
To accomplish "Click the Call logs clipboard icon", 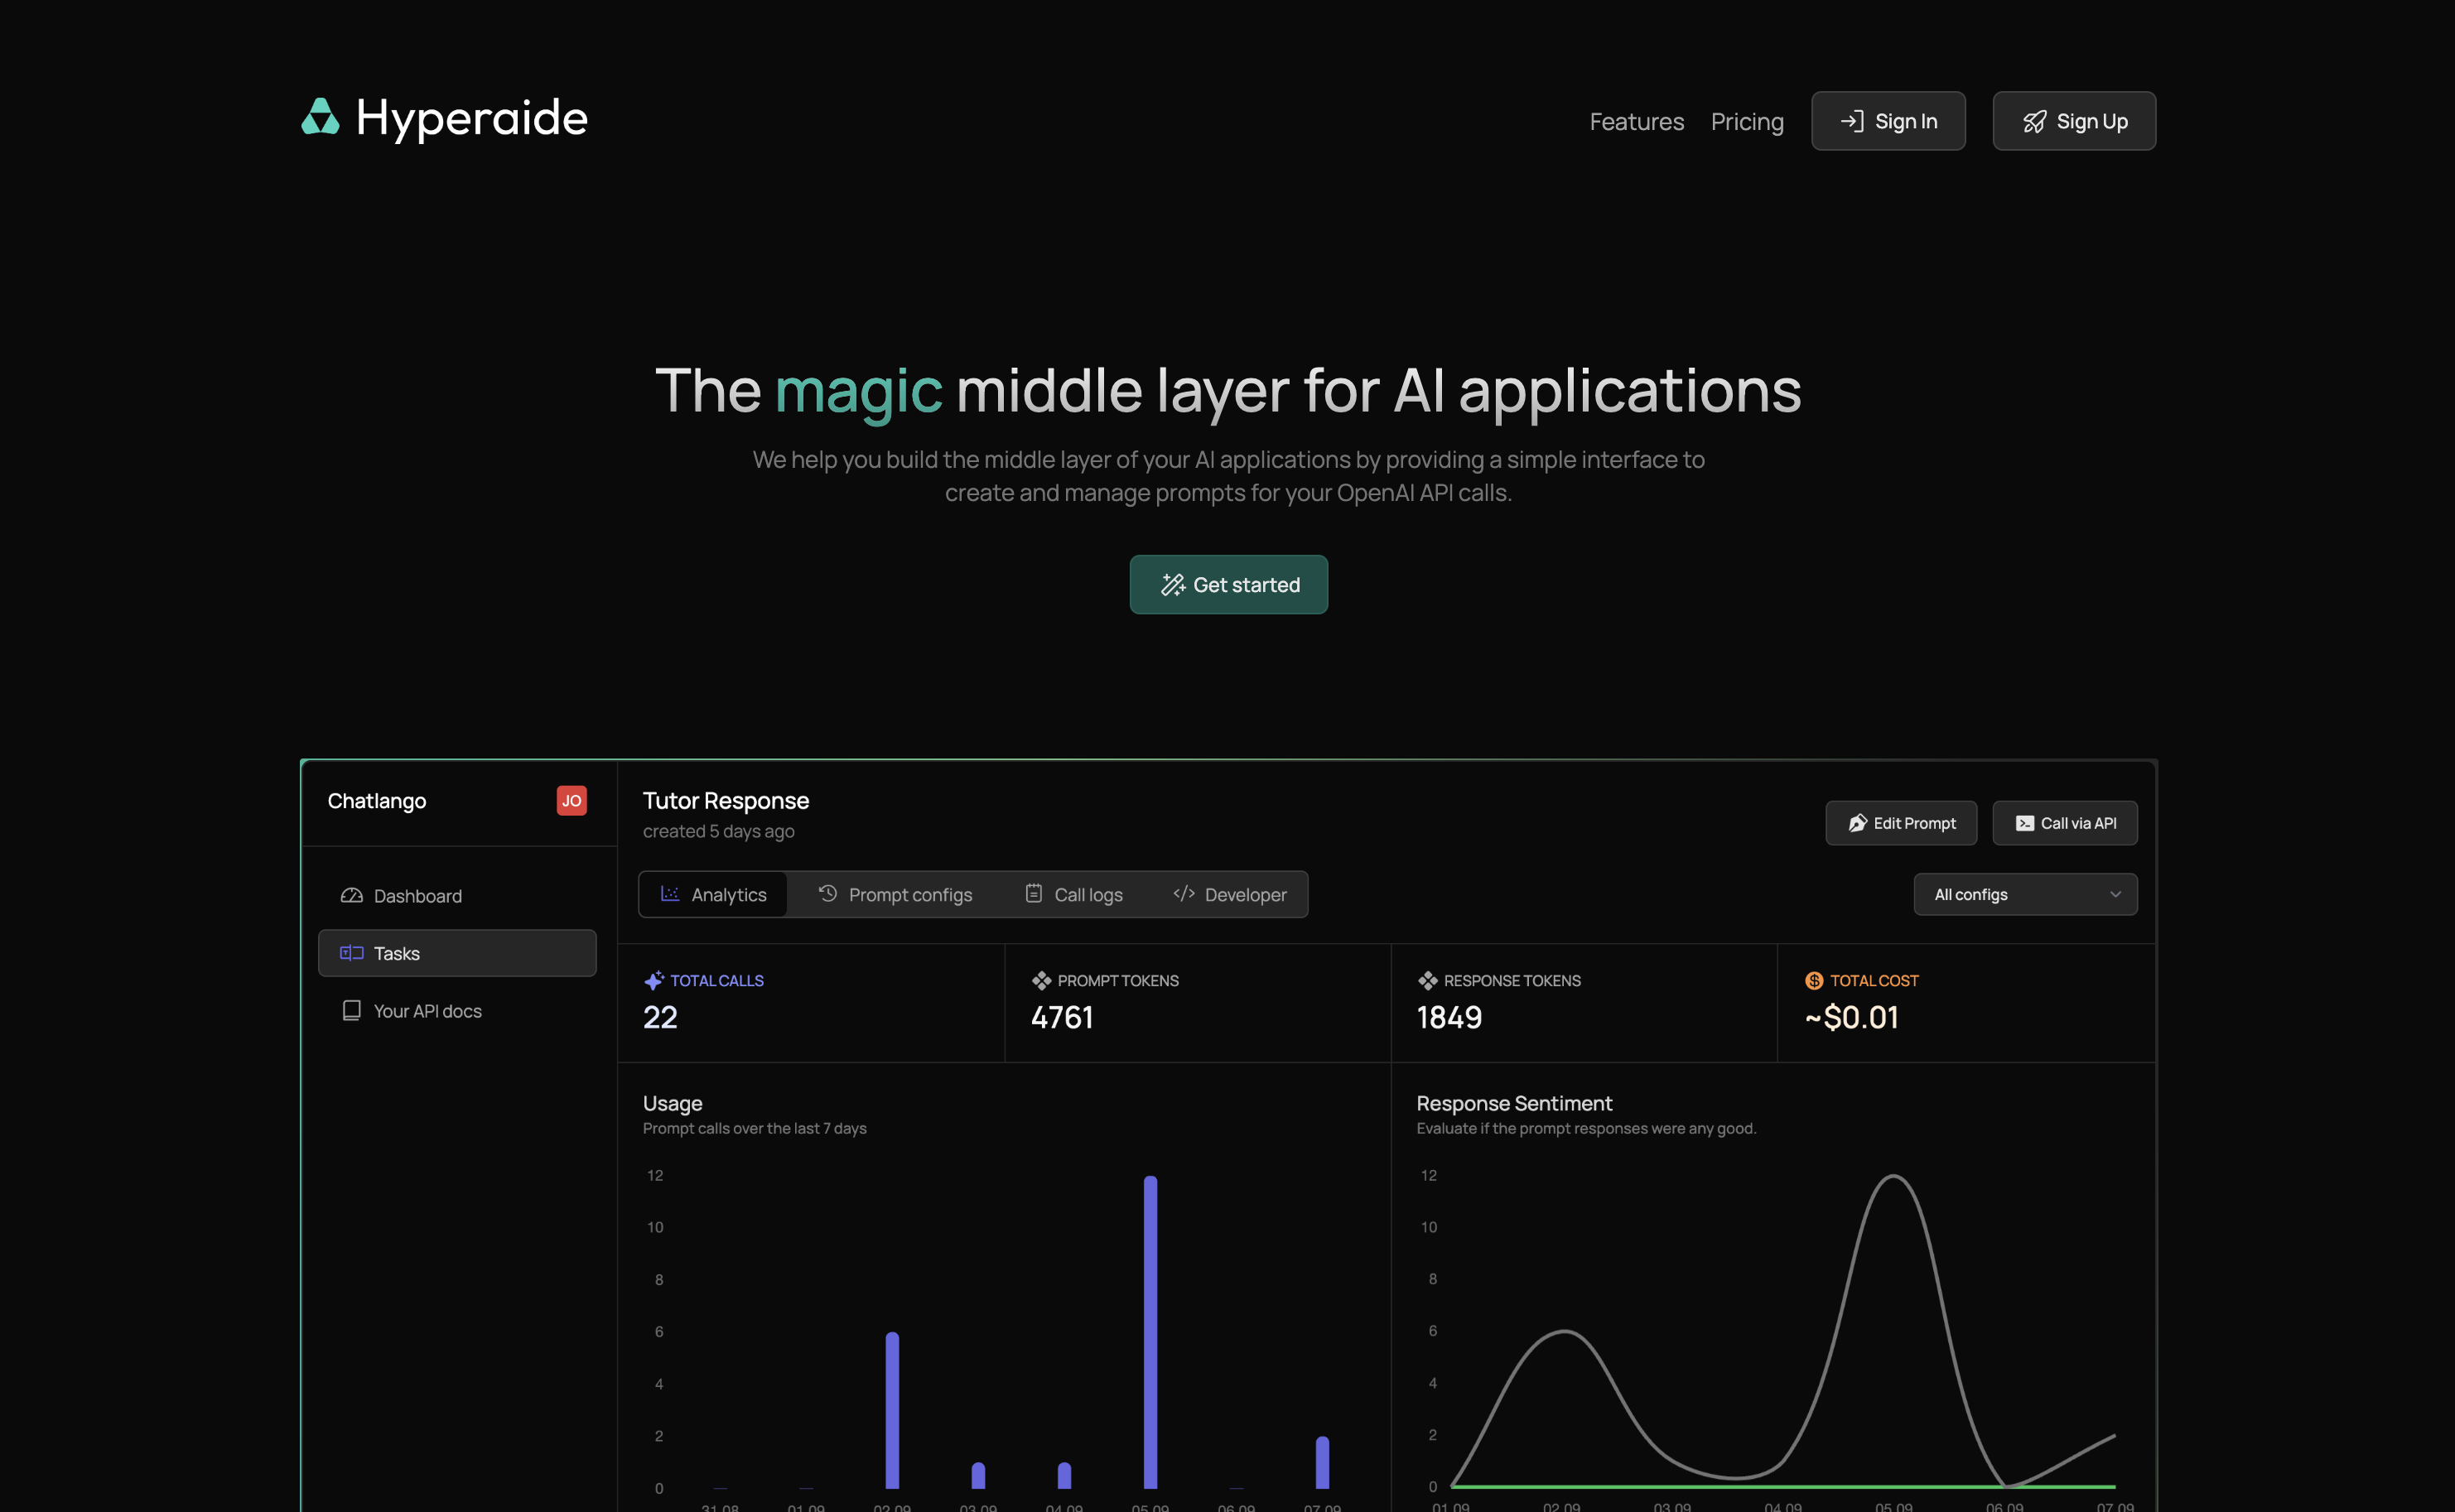I will coord(1033,894).
